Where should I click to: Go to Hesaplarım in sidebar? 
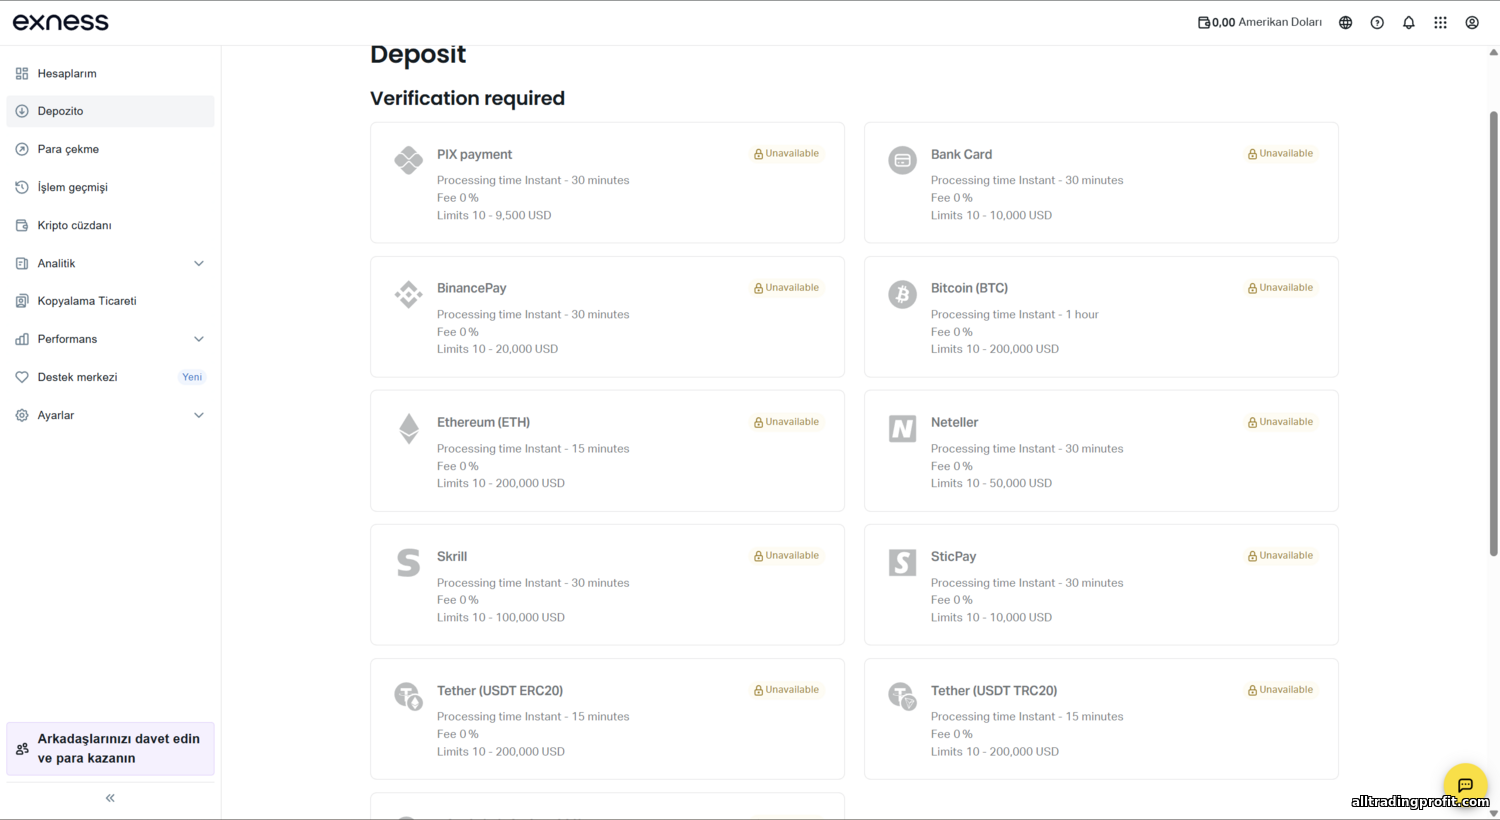(x=67, y=74)
